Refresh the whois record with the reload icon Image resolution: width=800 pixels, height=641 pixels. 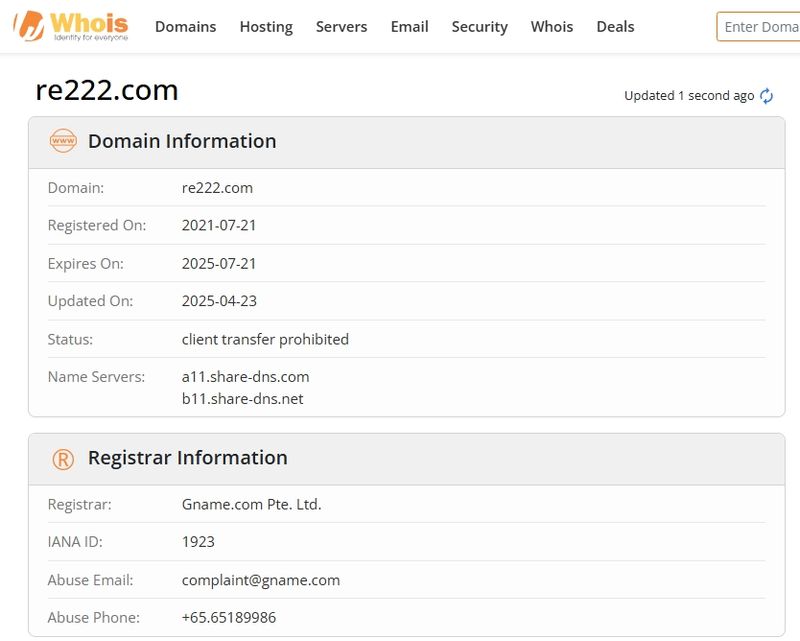tap(766, 96)
